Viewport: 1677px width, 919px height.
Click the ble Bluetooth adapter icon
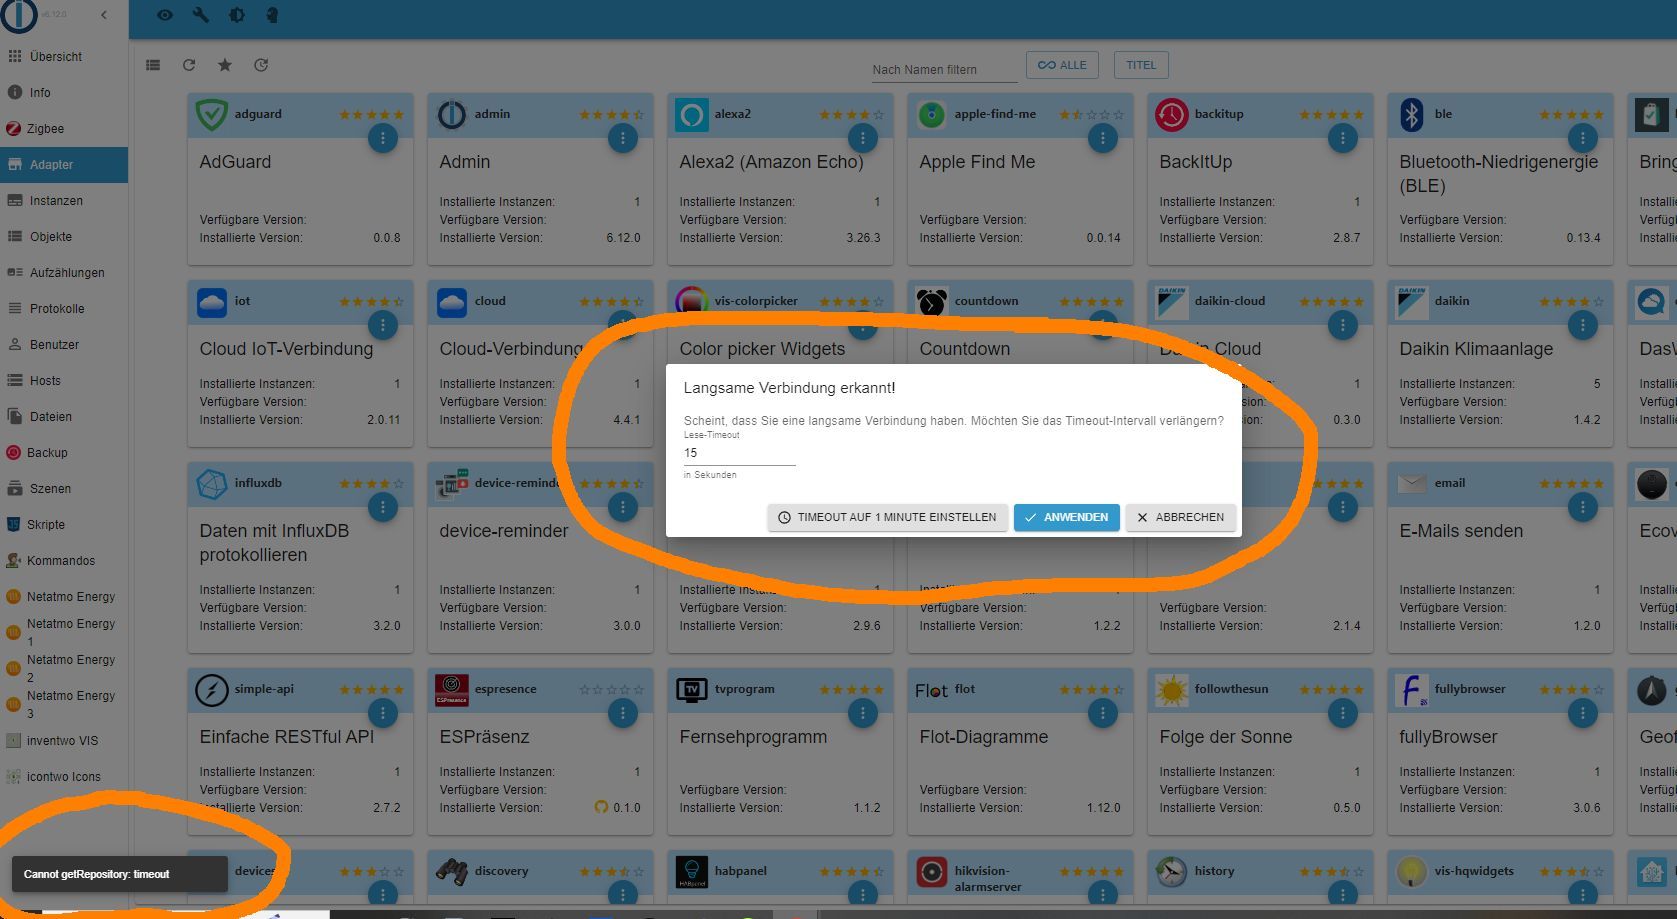tap(1411, 115)
